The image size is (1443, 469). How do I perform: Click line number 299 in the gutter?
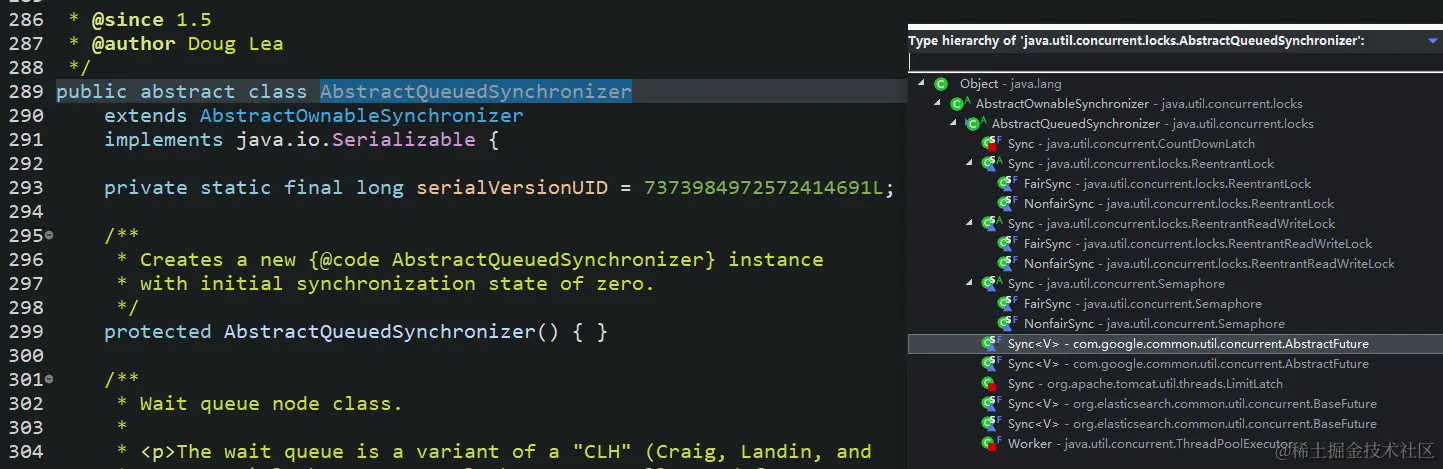click(x=25, y=332)
